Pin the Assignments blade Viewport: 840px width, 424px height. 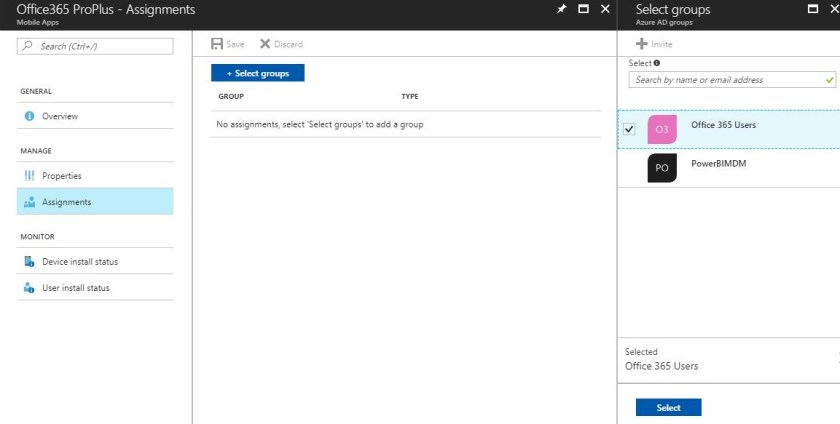tap(561, 9)
